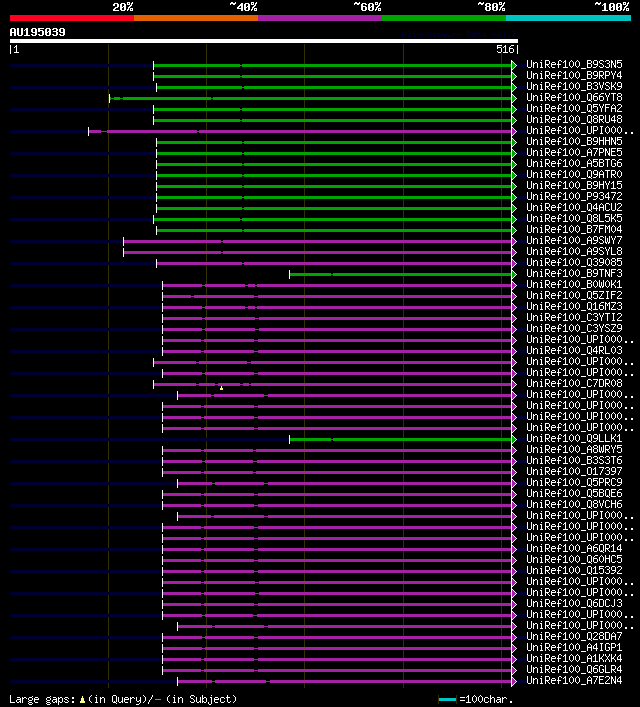Image resolution: width=640 pixels, height=707 pixels.
Task: Click the AU195039 query sequence name
Action: pyautogui.click(x=37, y=32)
